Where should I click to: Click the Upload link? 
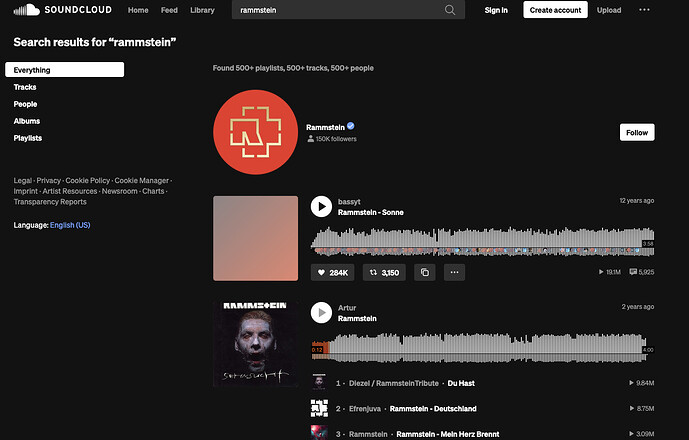pyautogui.click(x=609, y=10)
